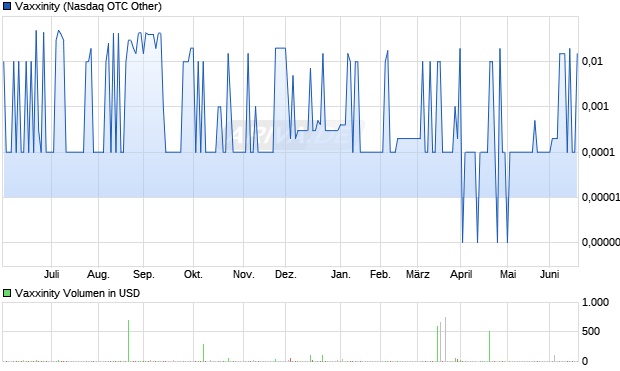Select the 'Jan.' month label
Image resolution: width=620 pixels, height=371 pixels.
tap(340, 274)
